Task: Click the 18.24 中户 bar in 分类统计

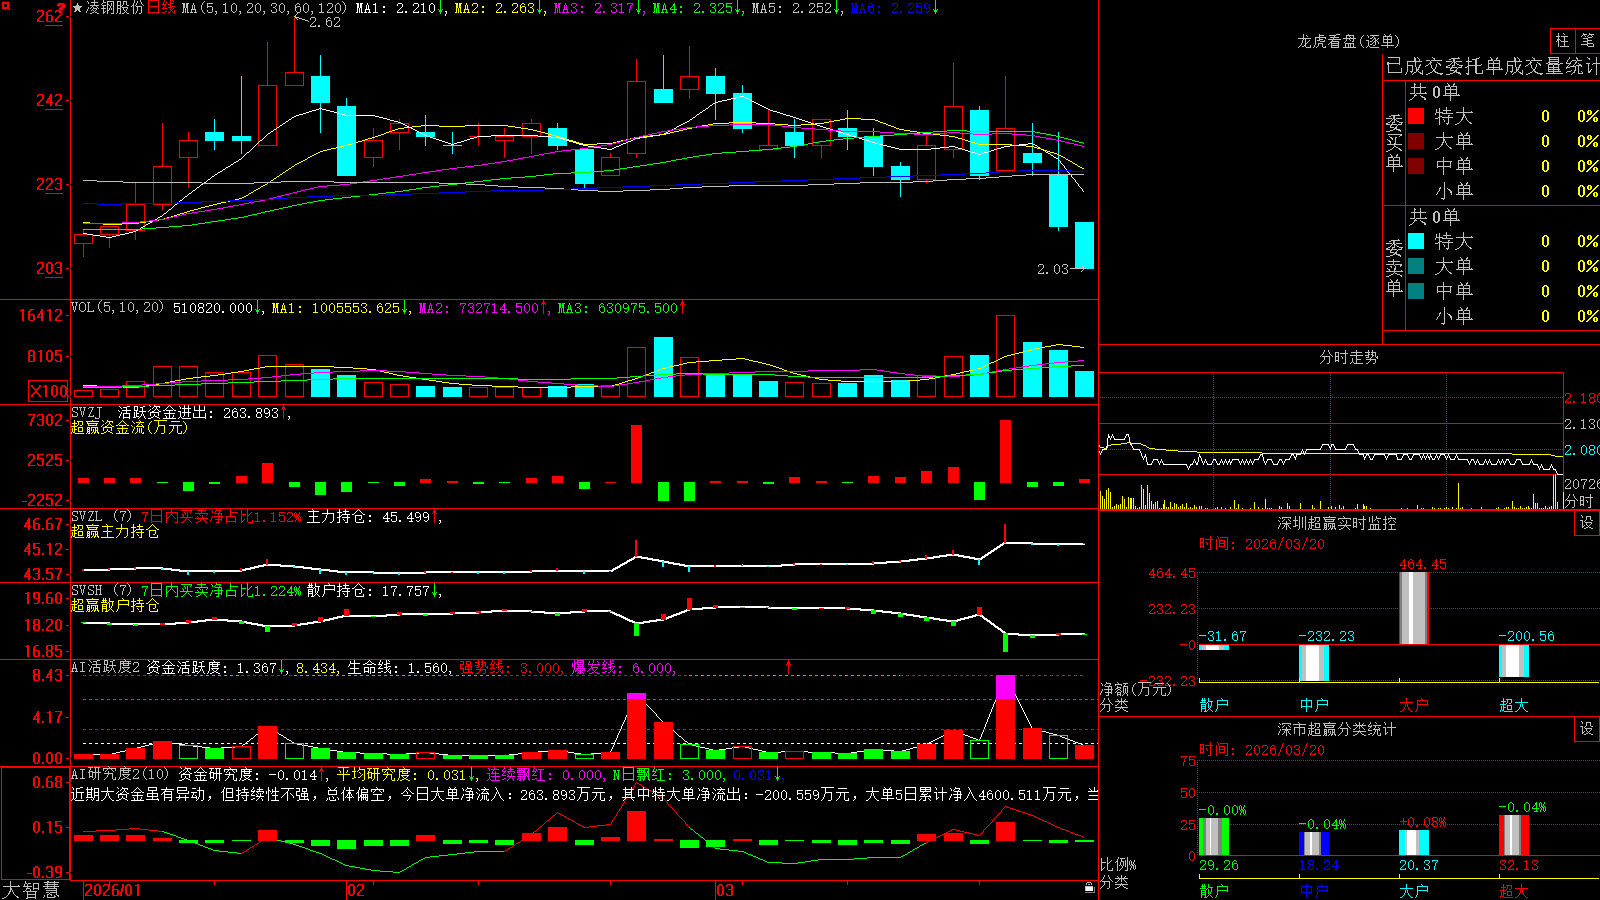Action: click(x=1314, y=843)
